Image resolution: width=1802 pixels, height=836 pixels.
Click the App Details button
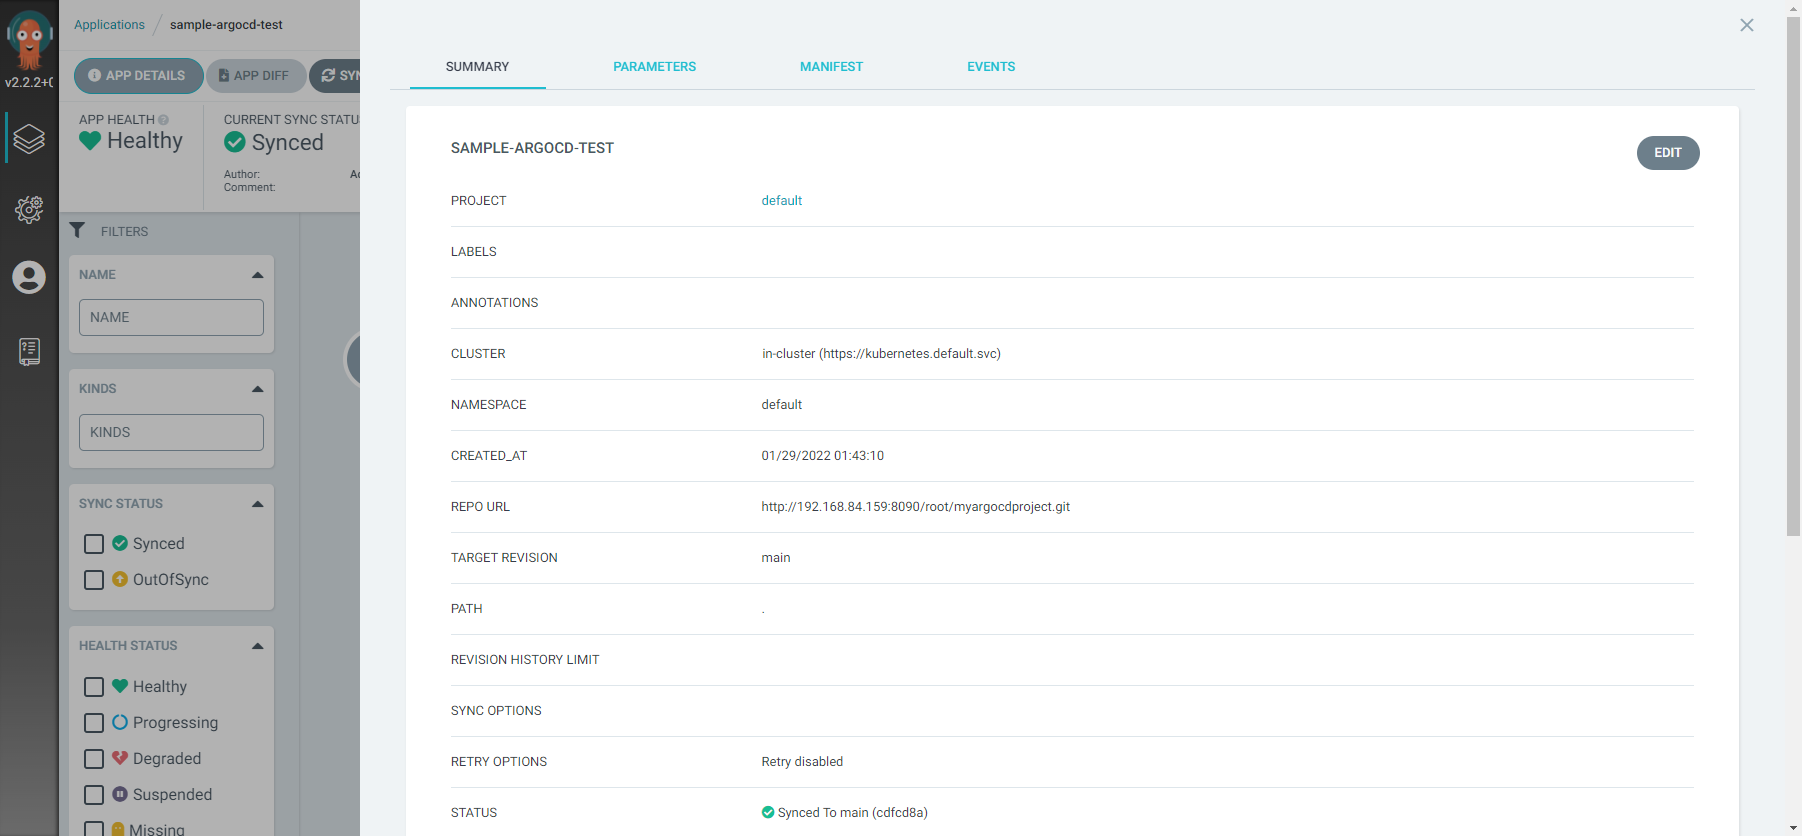138,76
